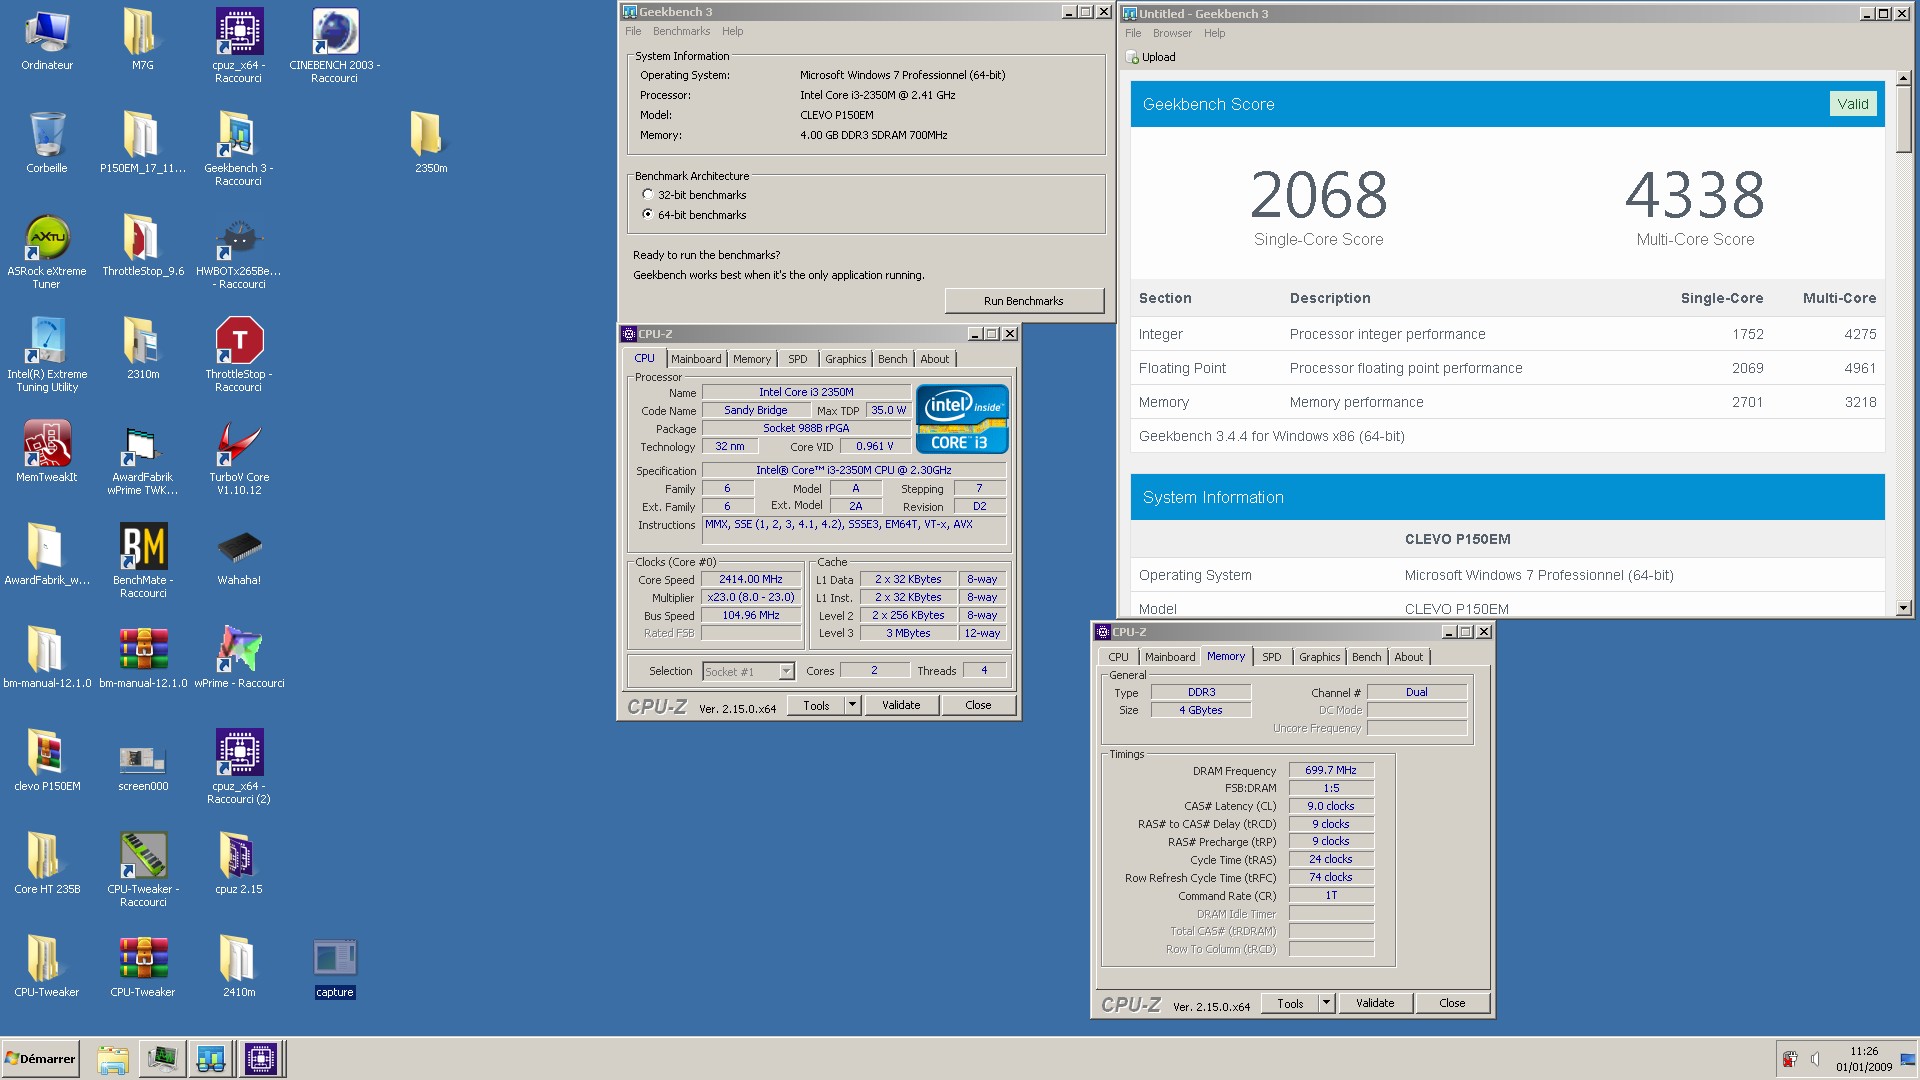Click the Run Benchmarks button
Viewport: 1920px width, 1080px height.
point(1024,300)
